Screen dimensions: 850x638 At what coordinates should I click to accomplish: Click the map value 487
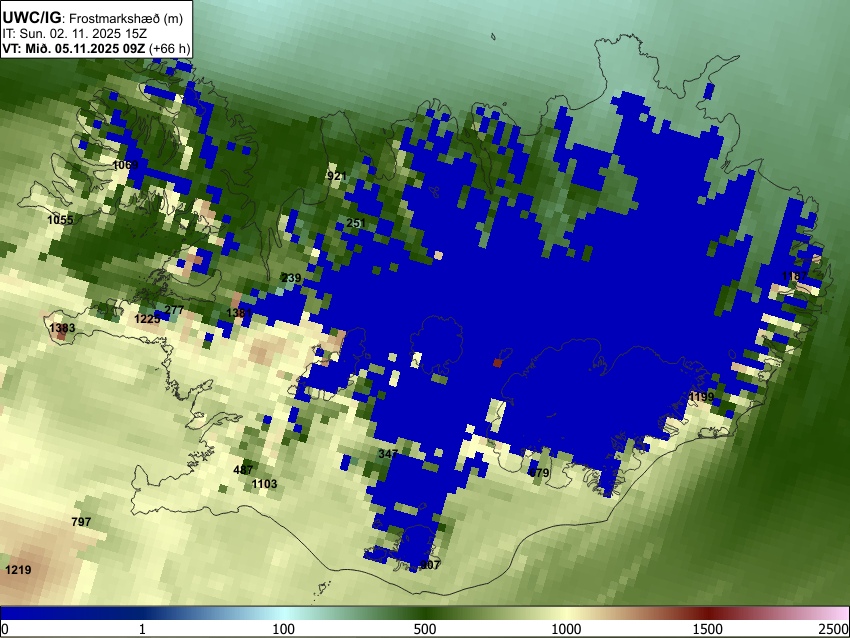point(243,470)
